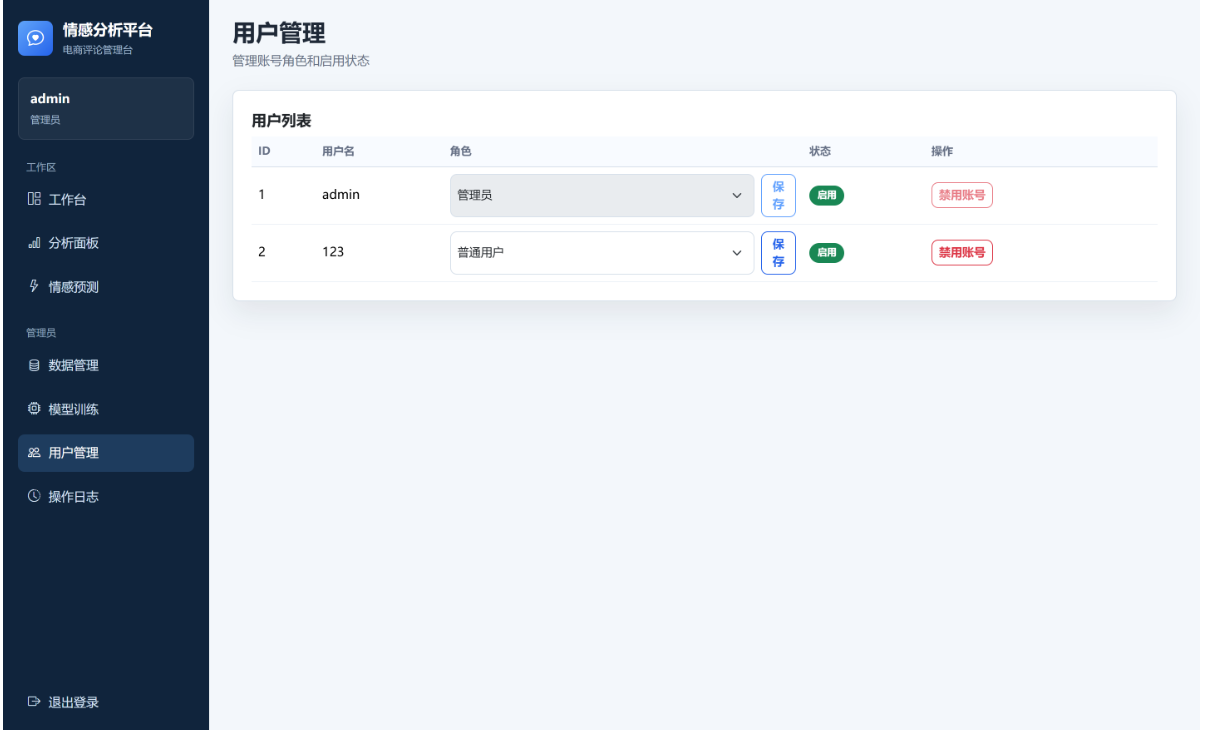The height and width of the screenshot is (730, 1215).
Task: Click the 模型训练 chip icon
Action: (34, 409)
